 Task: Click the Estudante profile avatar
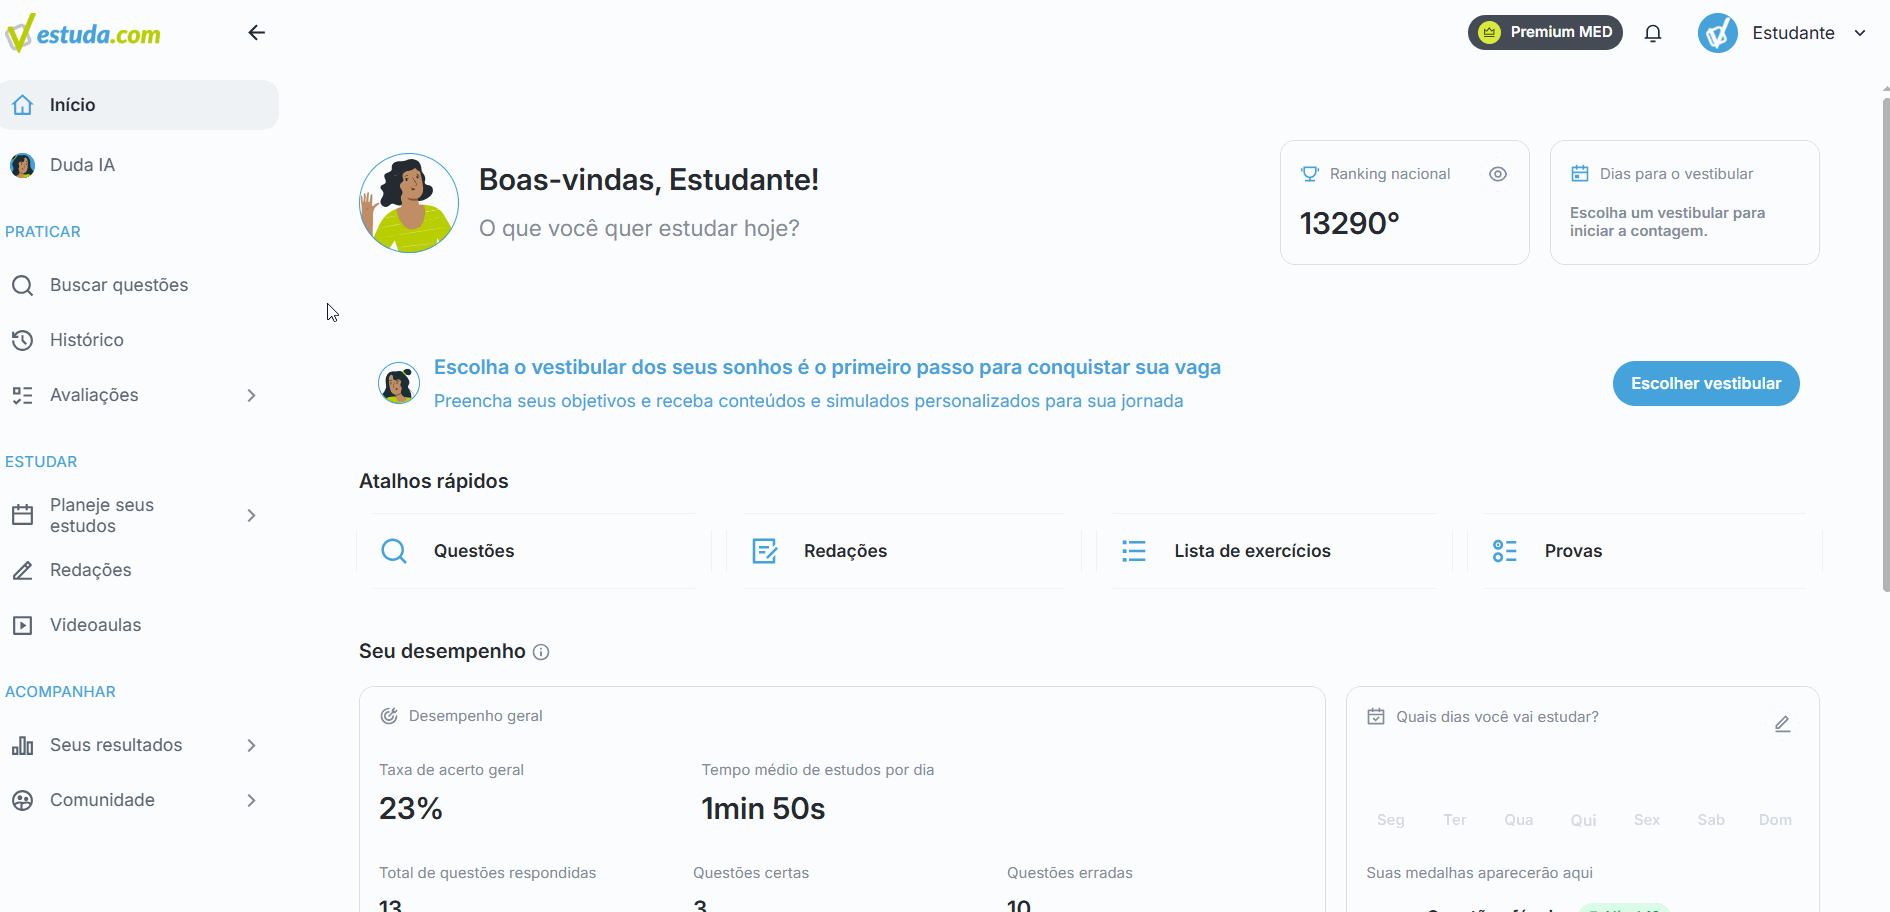pos(1717,33)
